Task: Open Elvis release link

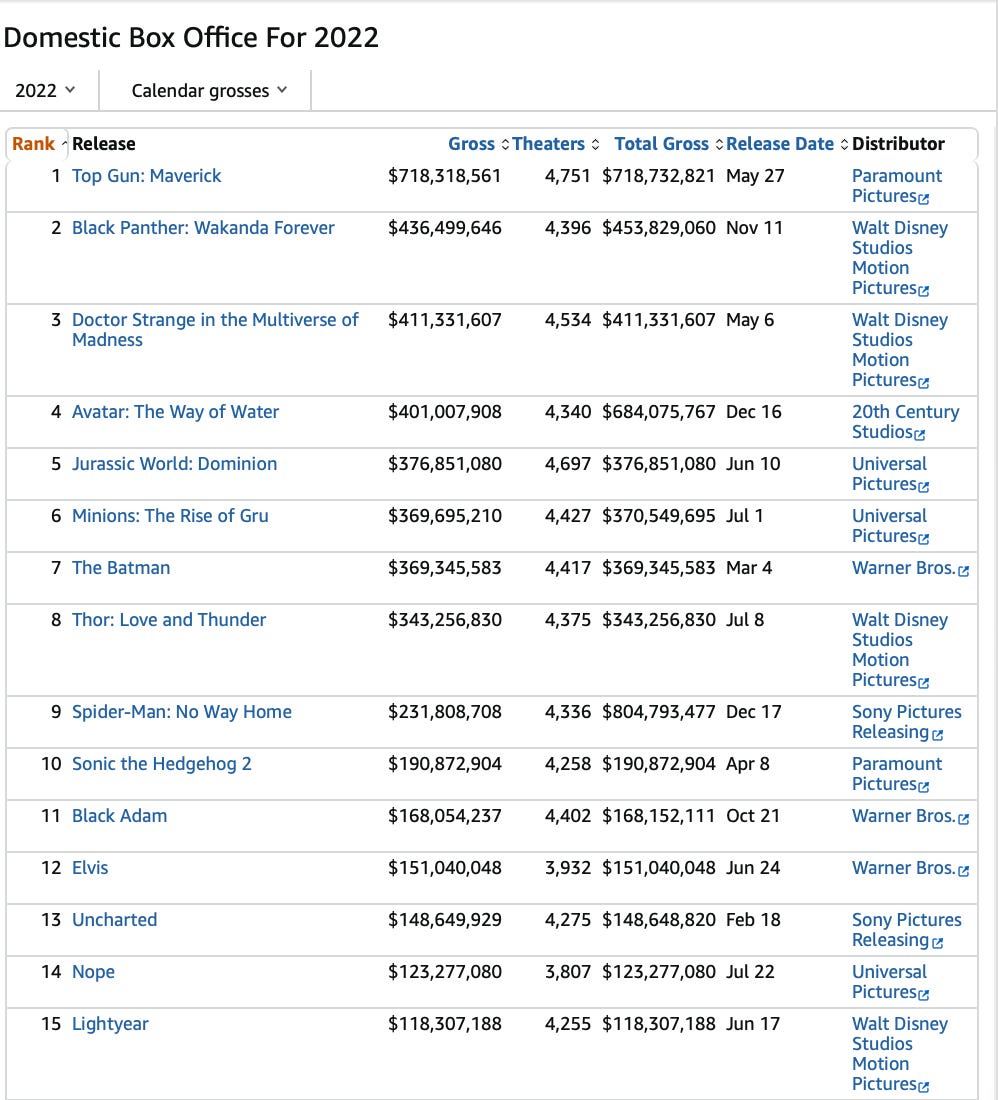Action: tap(90, 868)
